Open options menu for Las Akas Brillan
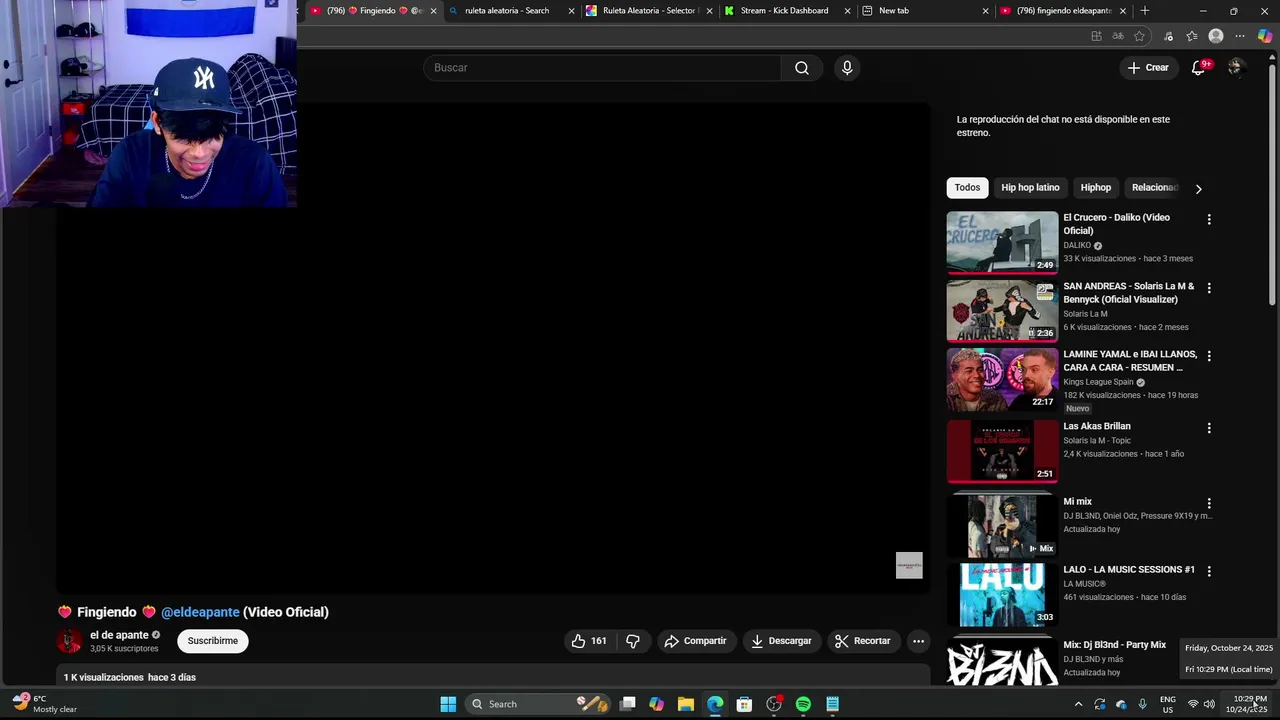This screenshot has width=1280, height=720. pyautogui.click(x=1209, y=428)
